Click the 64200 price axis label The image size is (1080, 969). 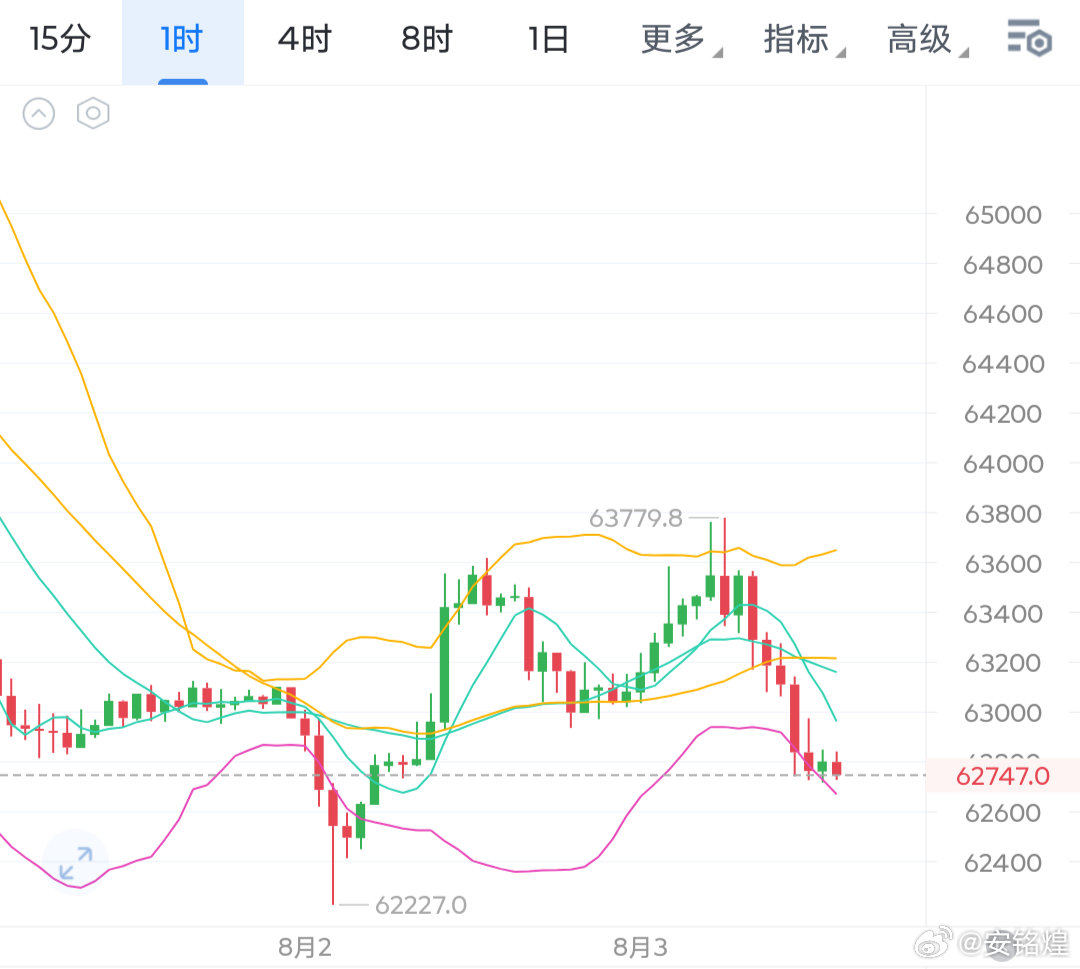[1003, 414]
